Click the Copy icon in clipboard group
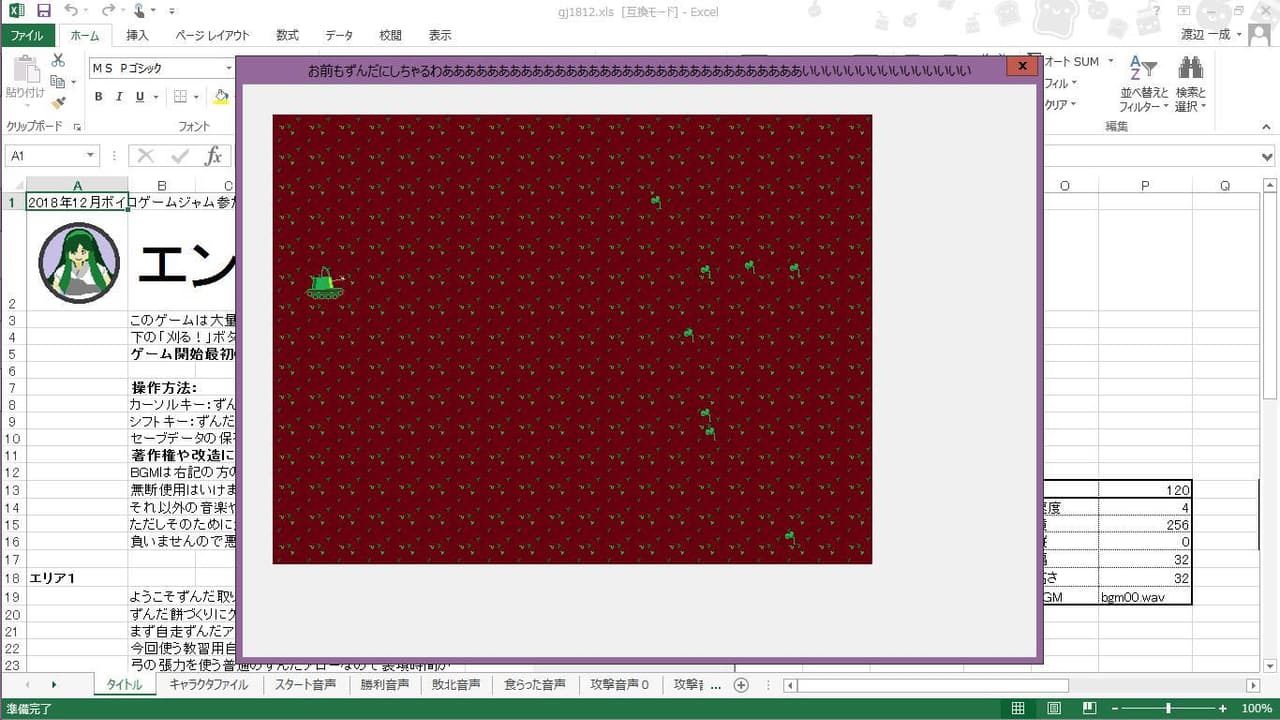Image resolution: width=1280 pixels, height=720 pixels. (57, 82)
